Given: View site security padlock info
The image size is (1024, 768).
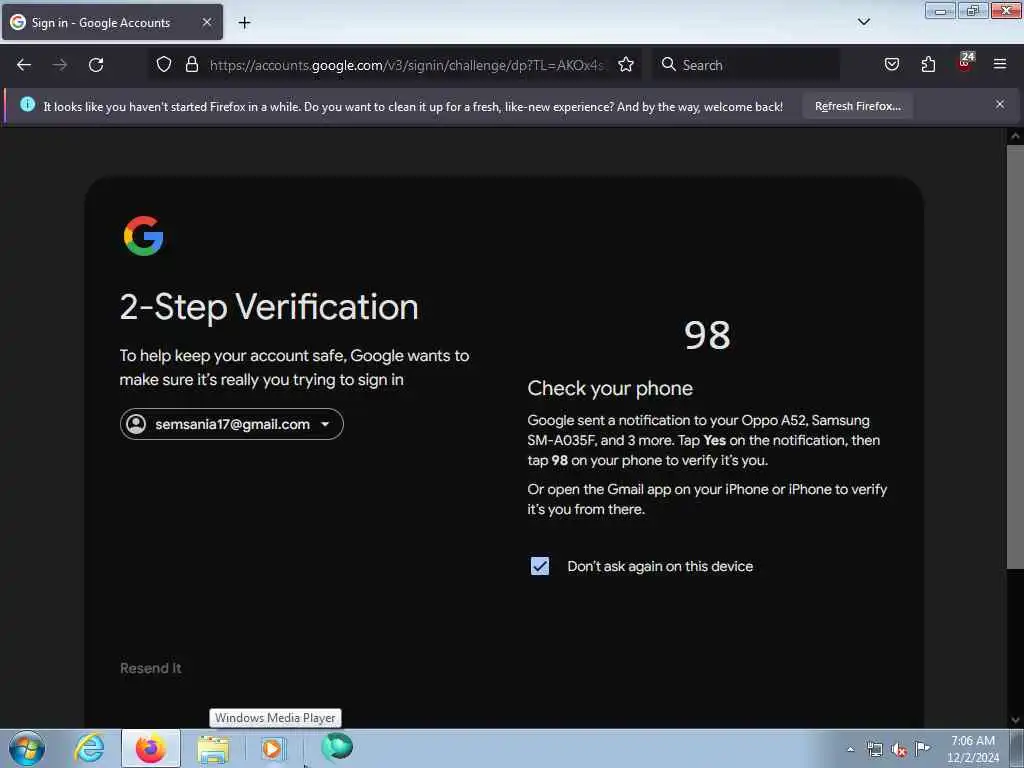Looking at the screenshot, I should (x=191, y=65).
